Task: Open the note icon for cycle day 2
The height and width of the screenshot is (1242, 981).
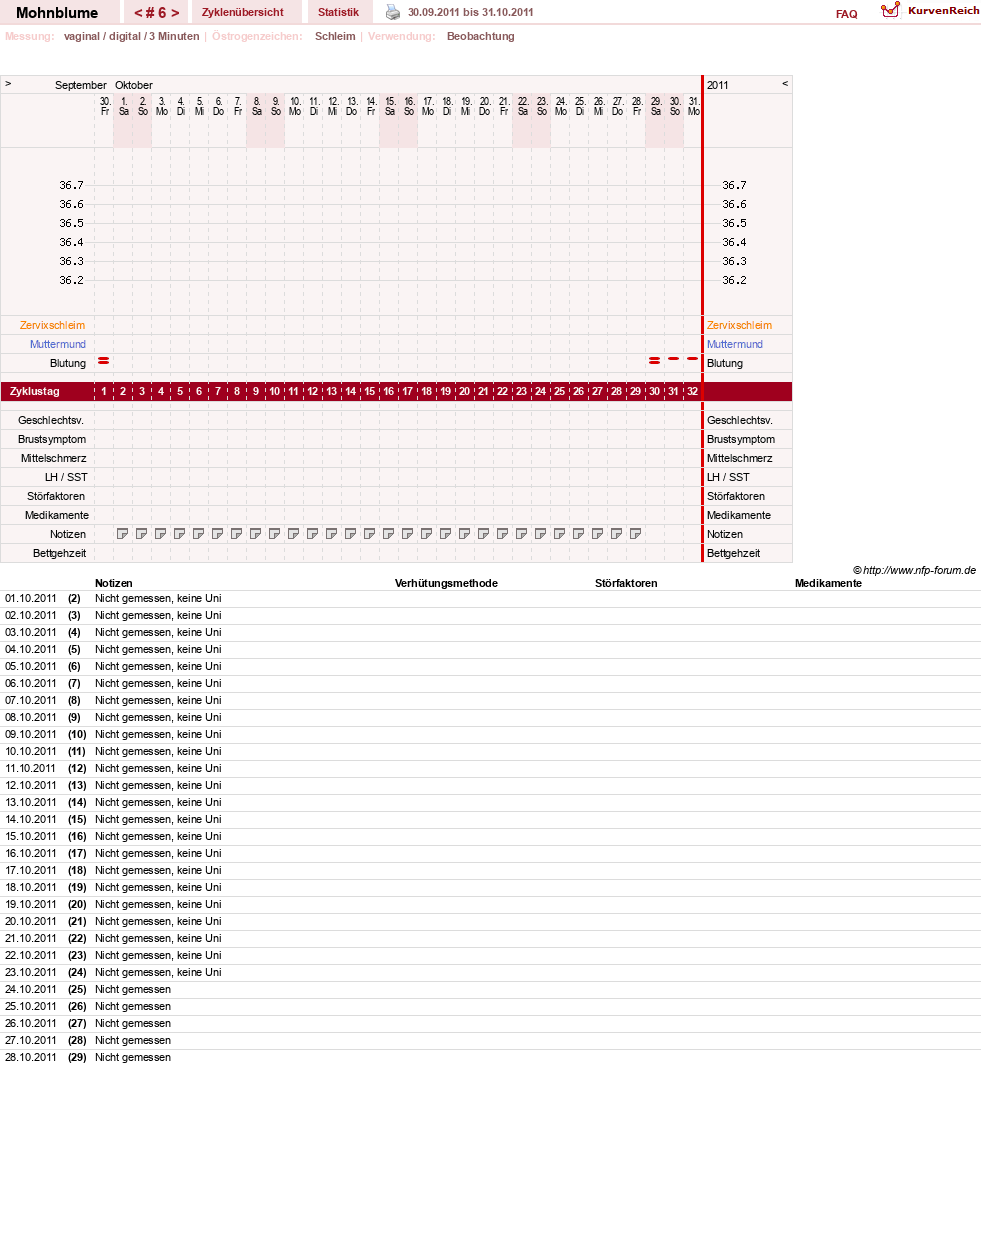Action: pos(123,534)
